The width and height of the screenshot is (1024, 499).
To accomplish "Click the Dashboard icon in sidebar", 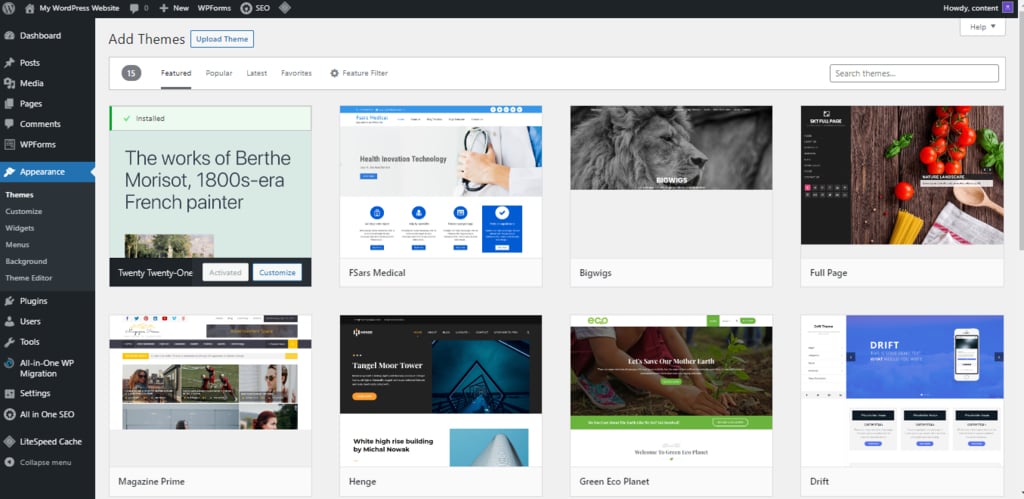I will [x=9, y=36].
